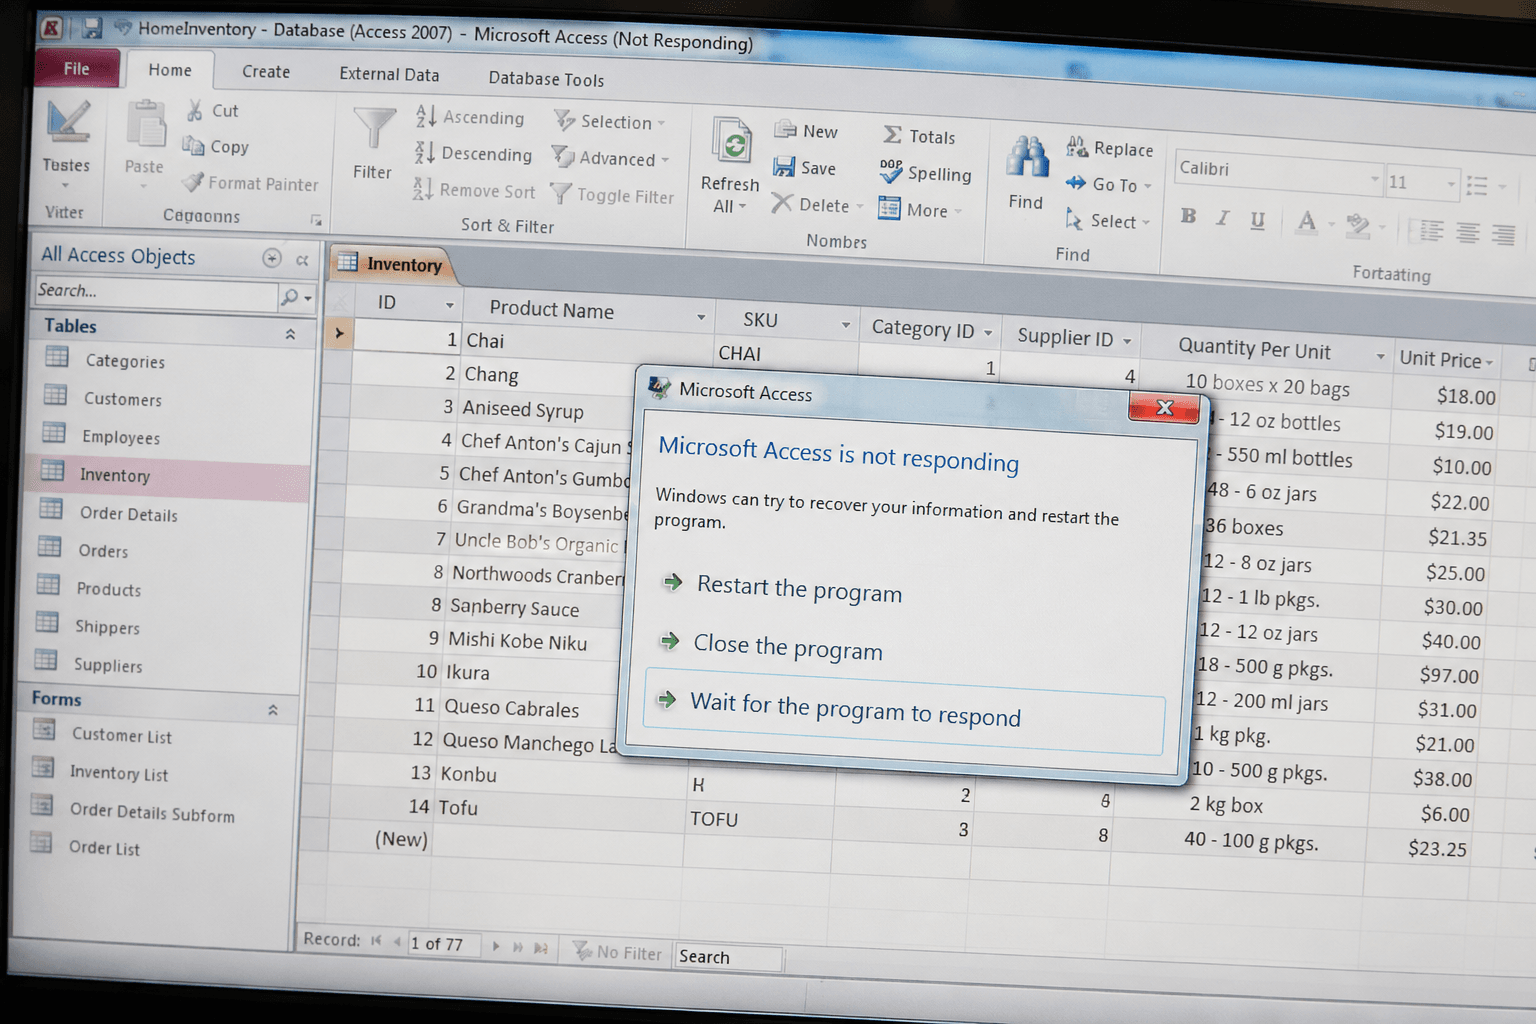Viewport: 1536px width, 1024px height.
Task: Switch to the Database Tools ribbon tab
Action: [x=546, y=79]
